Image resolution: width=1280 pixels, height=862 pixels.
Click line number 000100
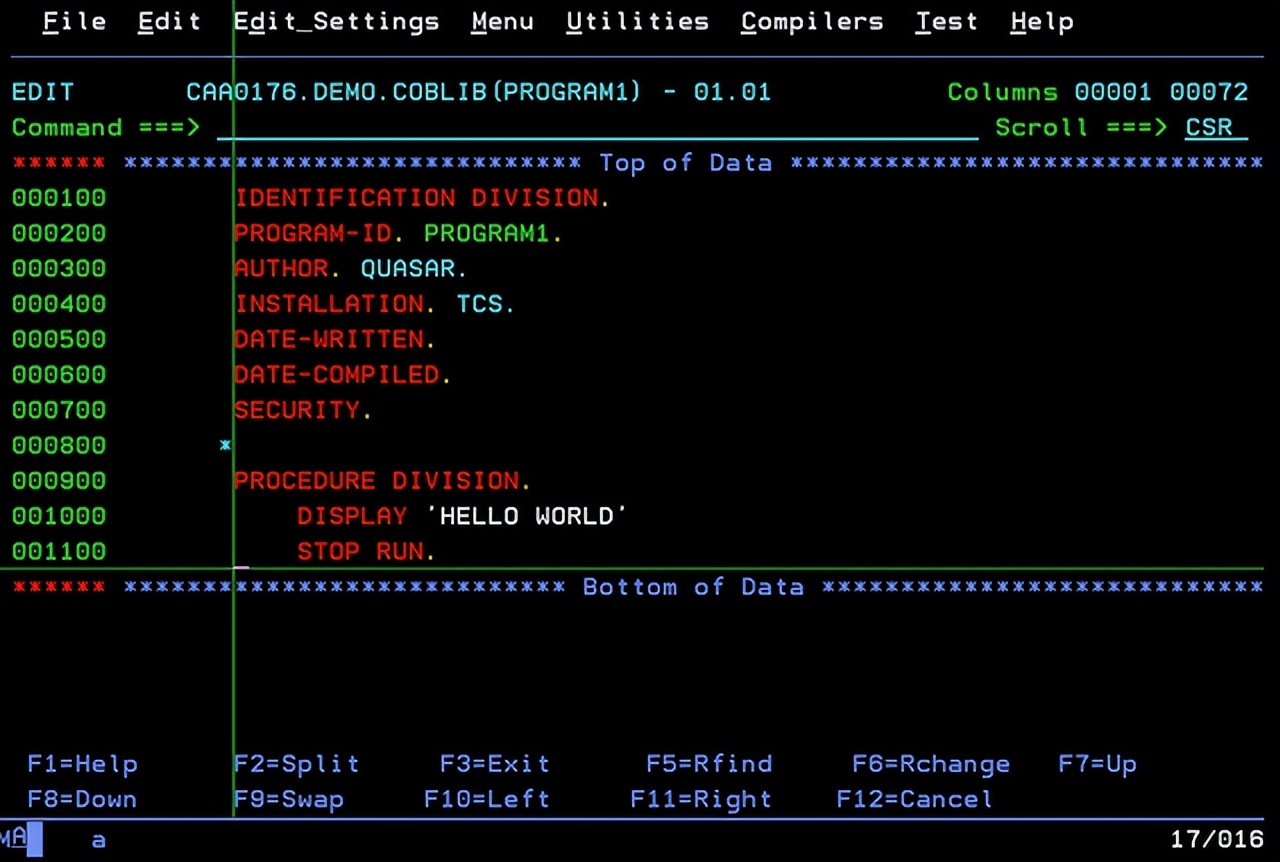(x=59, y=198)
